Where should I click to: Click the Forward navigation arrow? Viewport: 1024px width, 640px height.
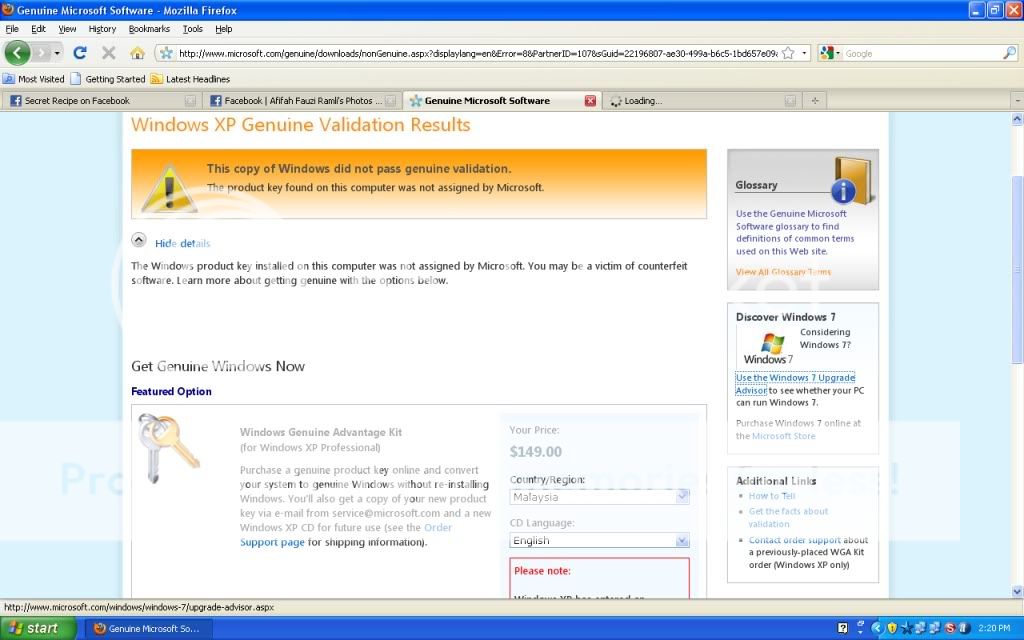(41, 53)
